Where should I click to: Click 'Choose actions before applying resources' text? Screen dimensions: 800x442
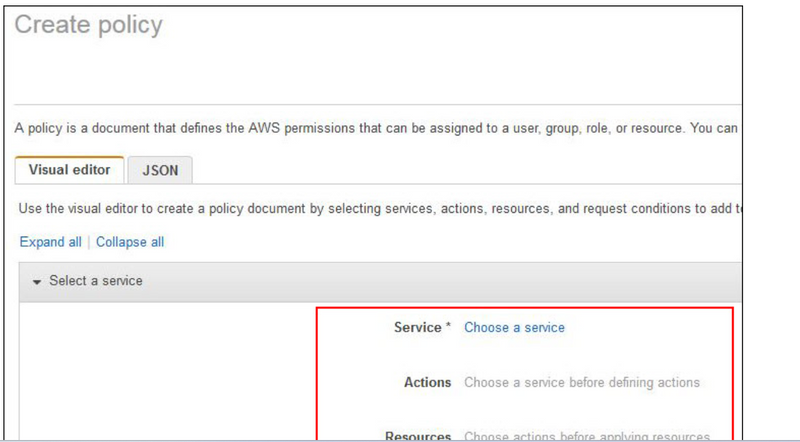click(x=587, y=436)
